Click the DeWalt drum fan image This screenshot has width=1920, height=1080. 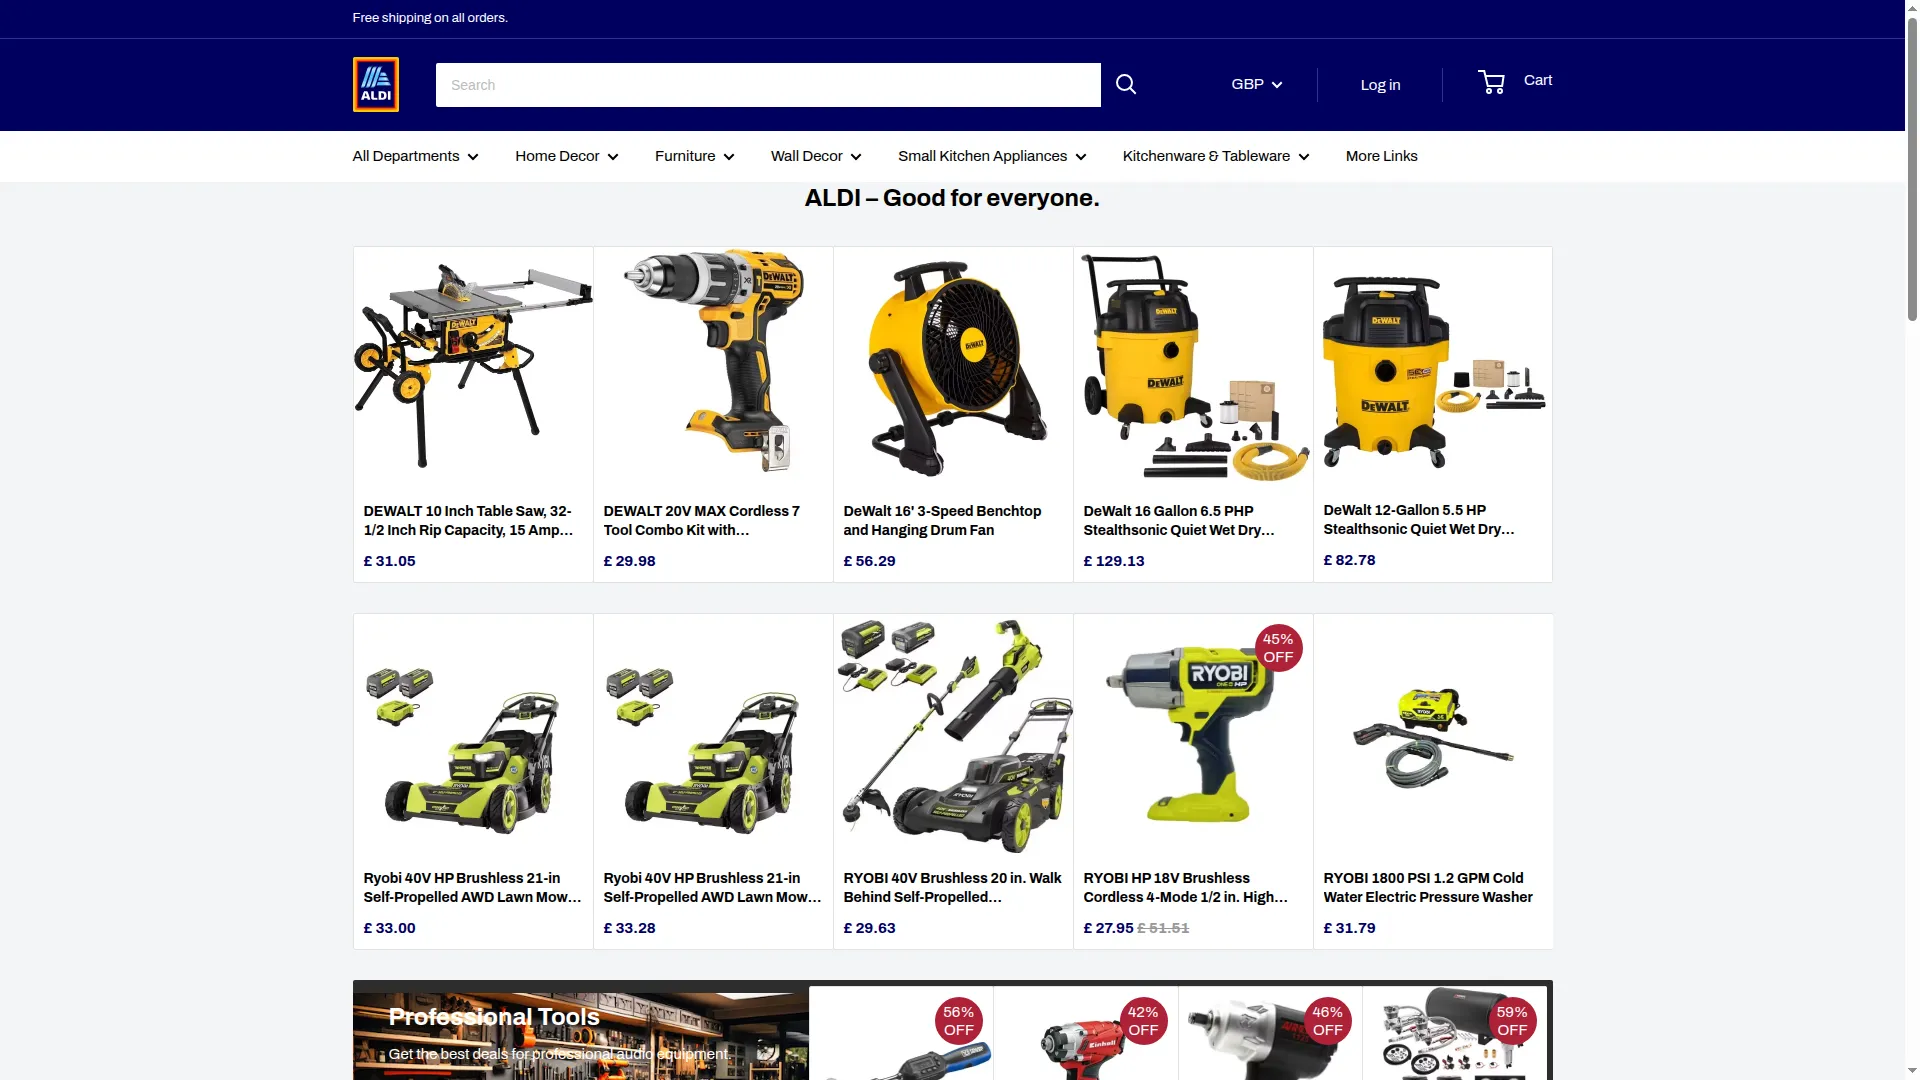953,367
